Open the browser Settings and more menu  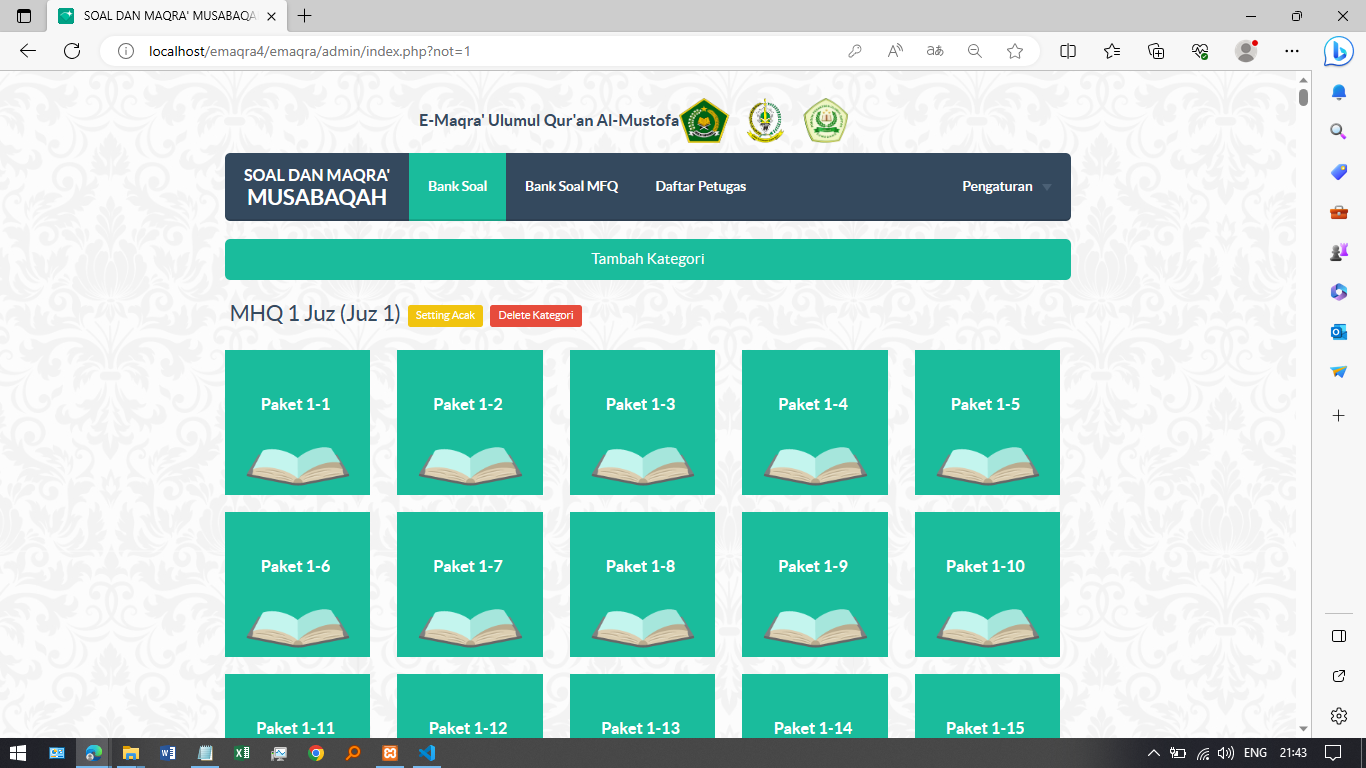pyautogui.click(x=1292, y=51)
